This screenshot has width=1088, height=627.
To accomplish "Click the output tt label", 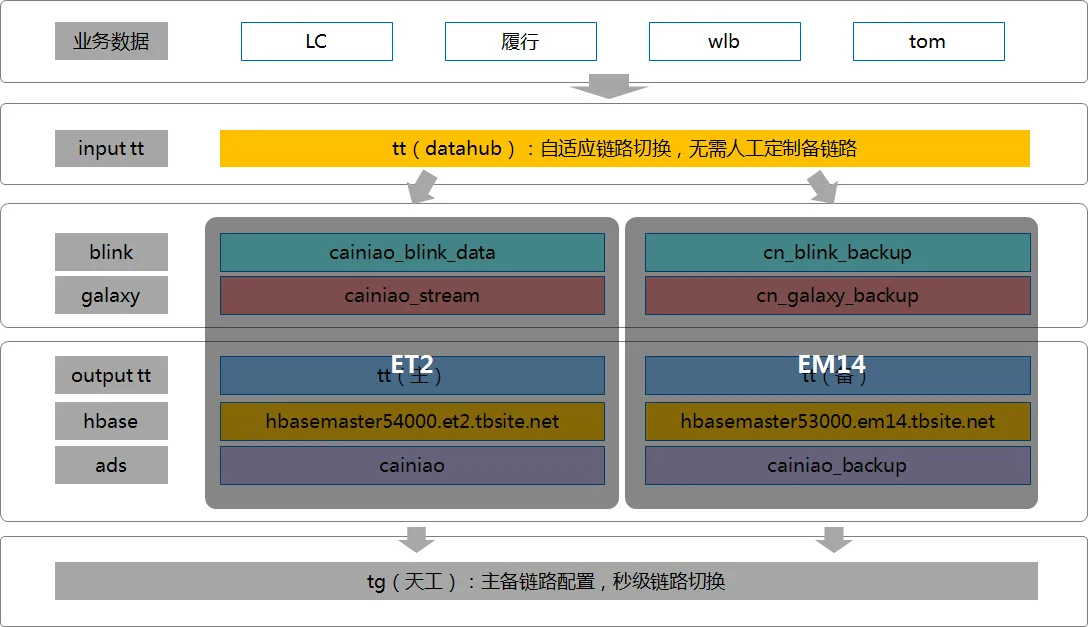I will [x=111, y=375].
